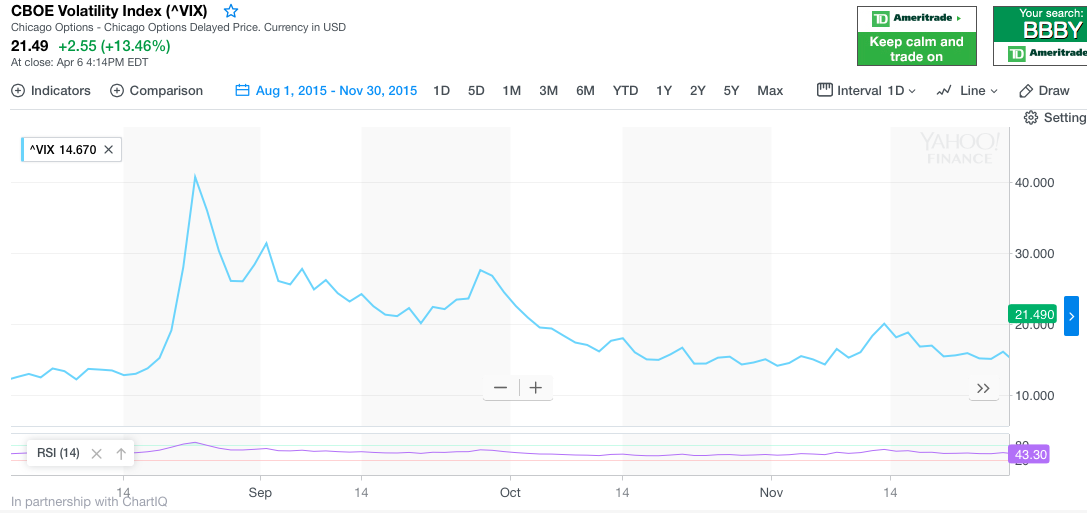The width and height of the screenshot is (1087, 513).
Task: Close the RSI (14) indicator panel
Action: click(97, 454)
